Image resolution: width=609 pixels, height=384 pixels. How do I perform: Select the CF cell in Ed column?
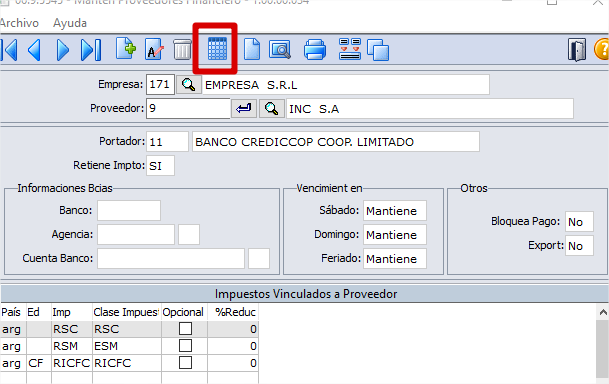point(38,363)
